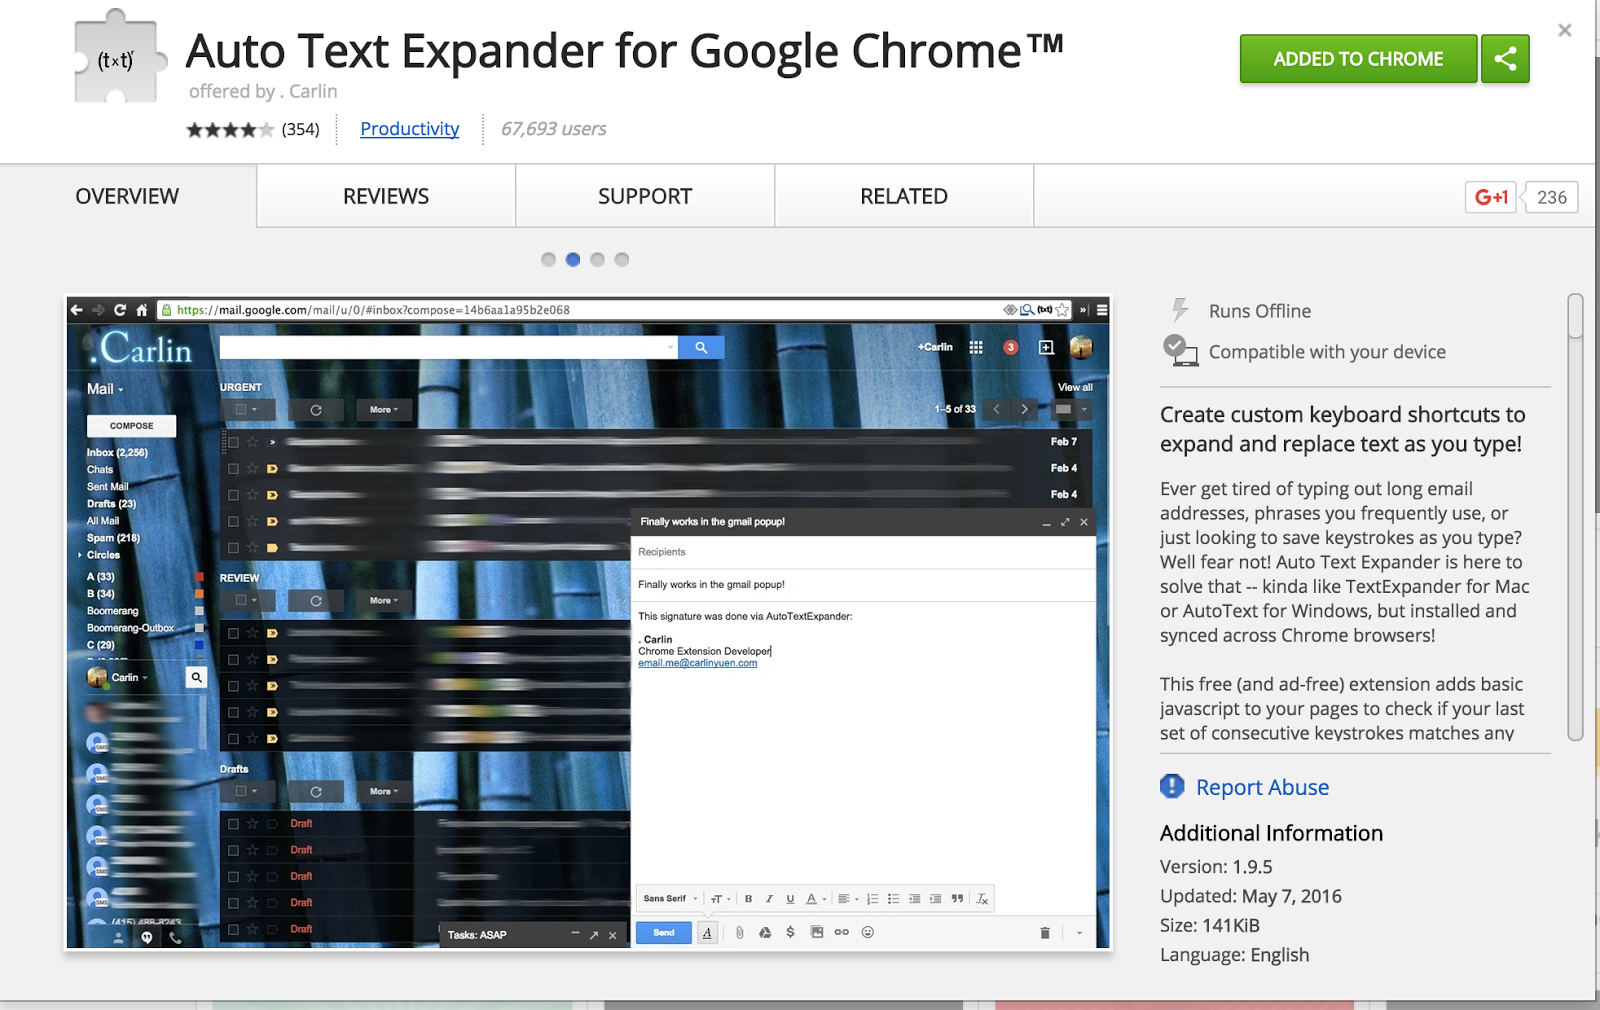This screenshot has height=1010, width=1600.
Task: Open the Sans Serif font dropdown in the Gmail screenshot
Action: pos(670,899)
